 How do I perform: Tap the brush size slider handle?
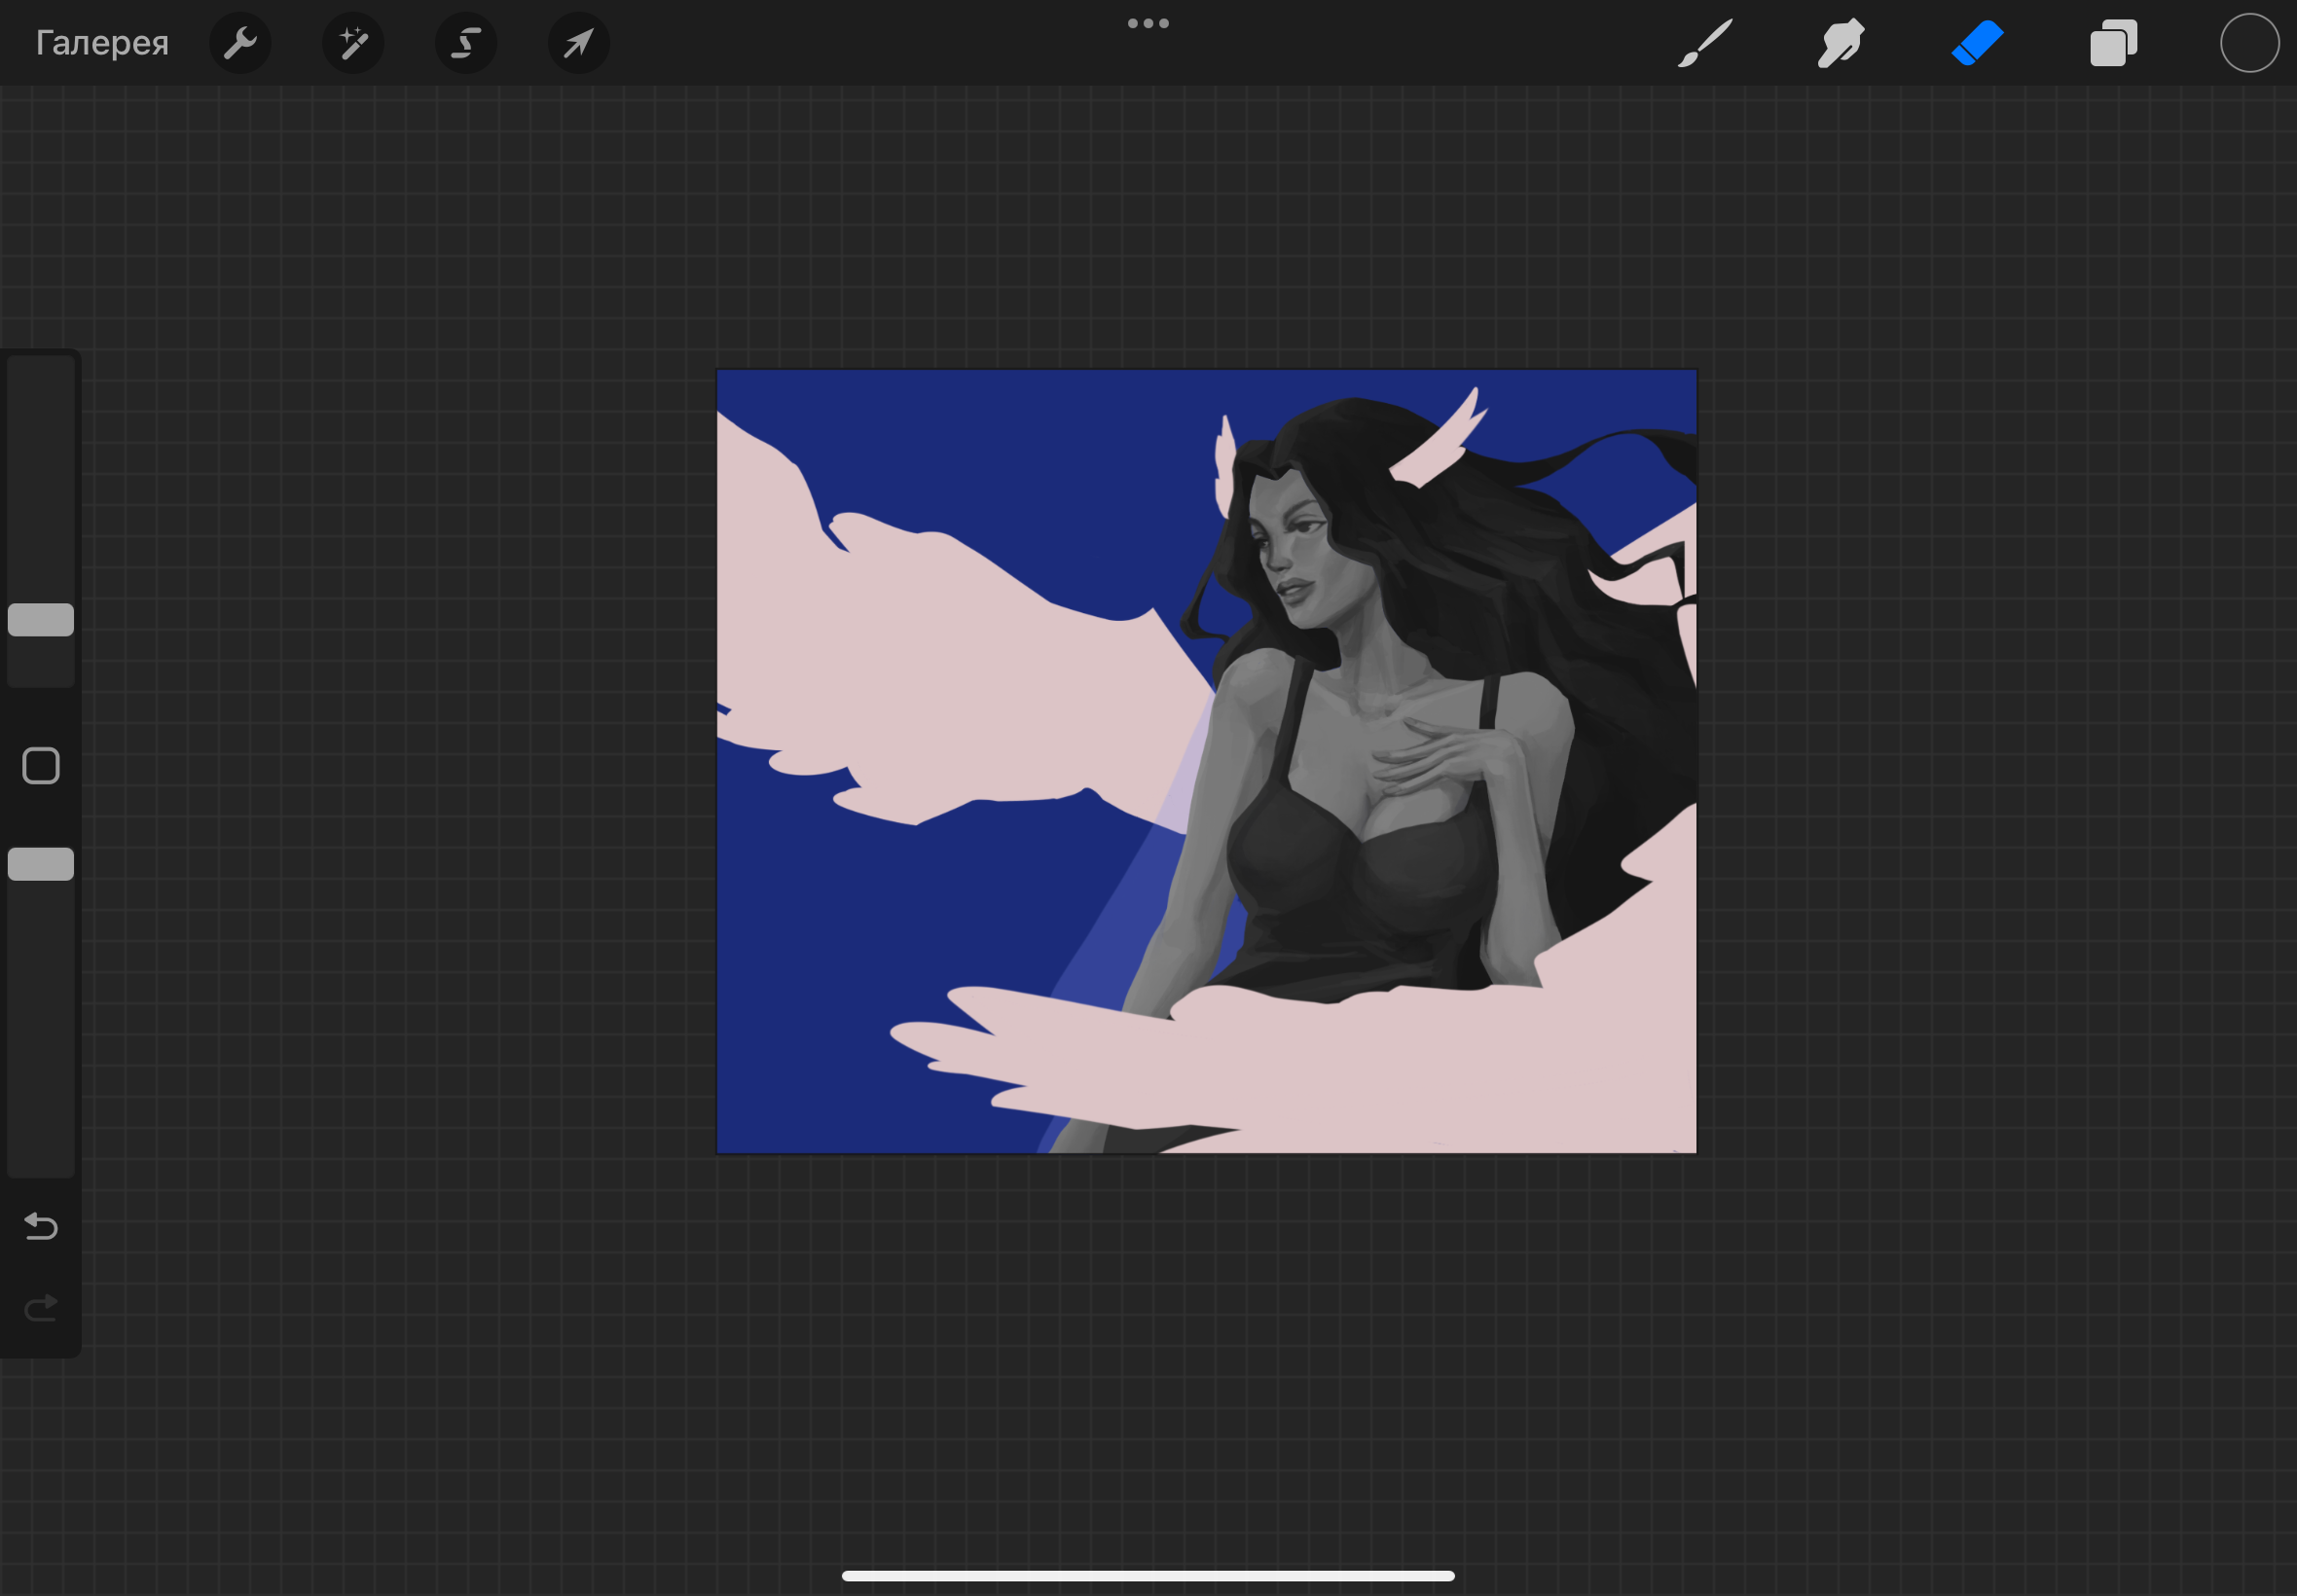[x=41, y=620]
